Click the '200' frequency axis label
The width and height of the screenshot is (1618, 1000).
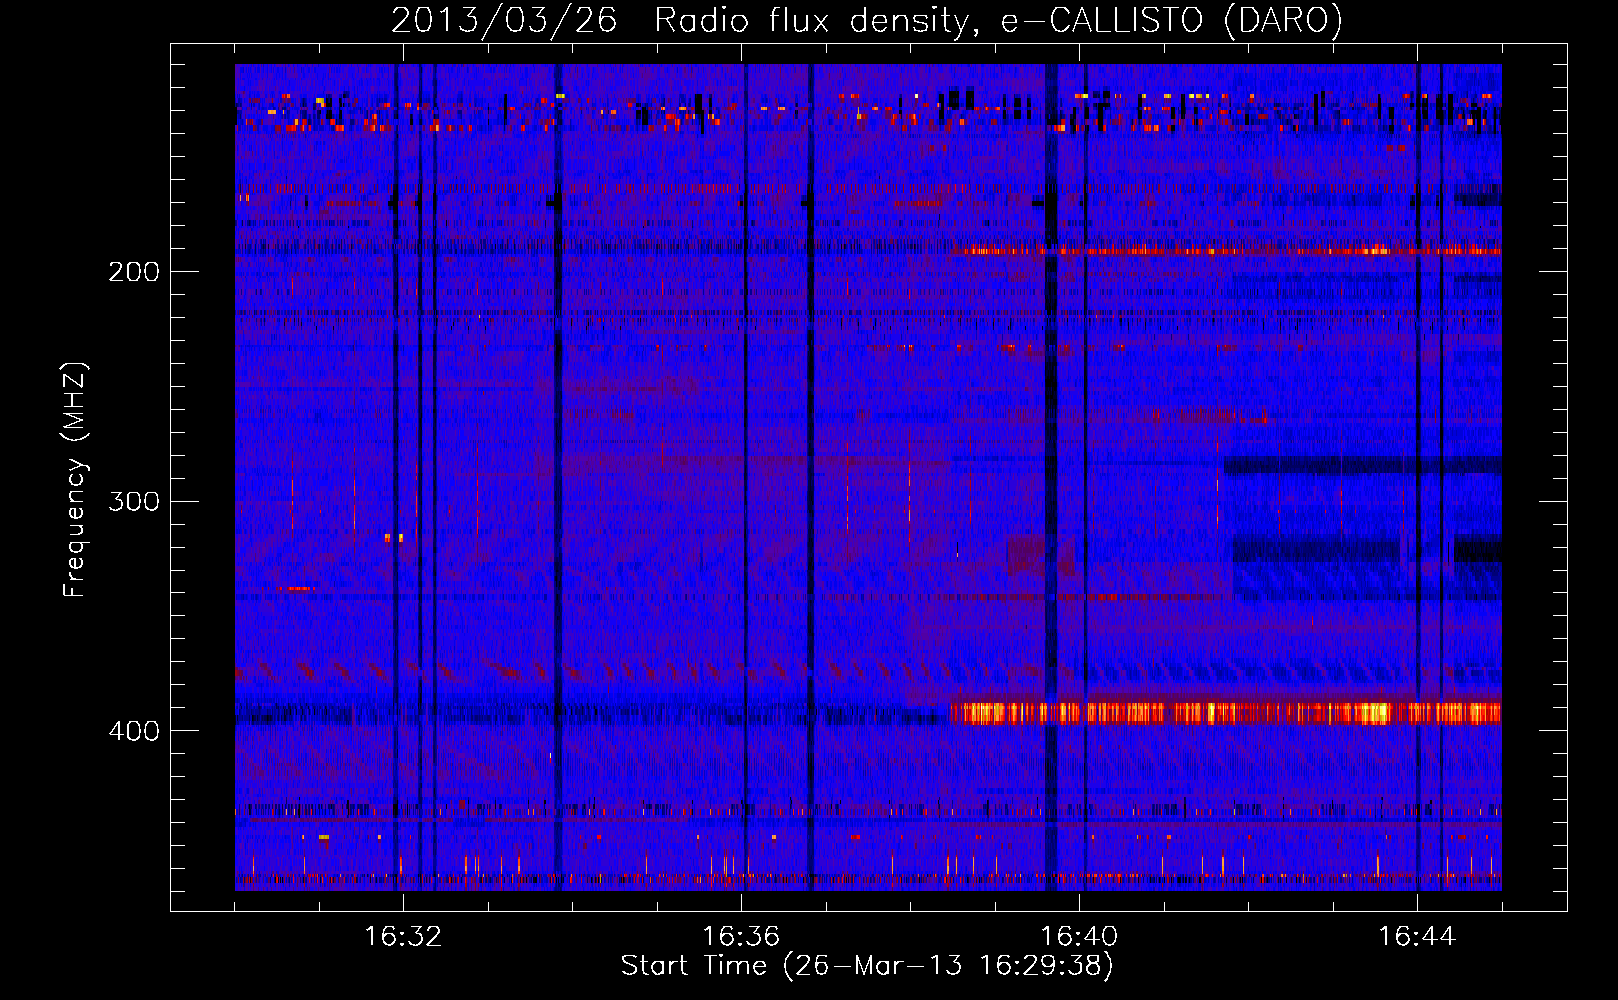(x=133, y=272)
